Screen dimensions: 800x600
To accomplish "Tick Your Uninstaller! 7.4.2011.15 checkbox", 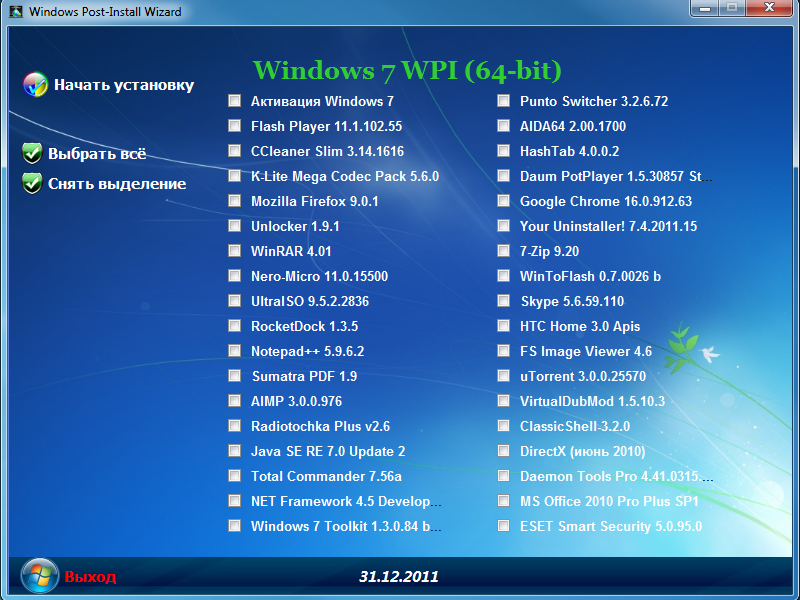I will click(504, 226).
